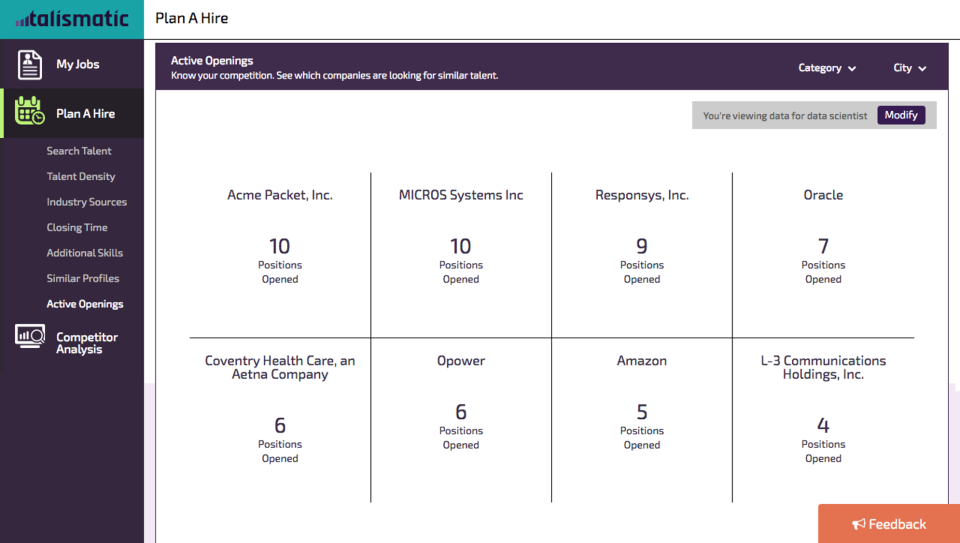Image resolution: width=960 pixels, height=543 pixels.
Task: Select Plan A Hire menu label
Action: [x=86, y=113]
